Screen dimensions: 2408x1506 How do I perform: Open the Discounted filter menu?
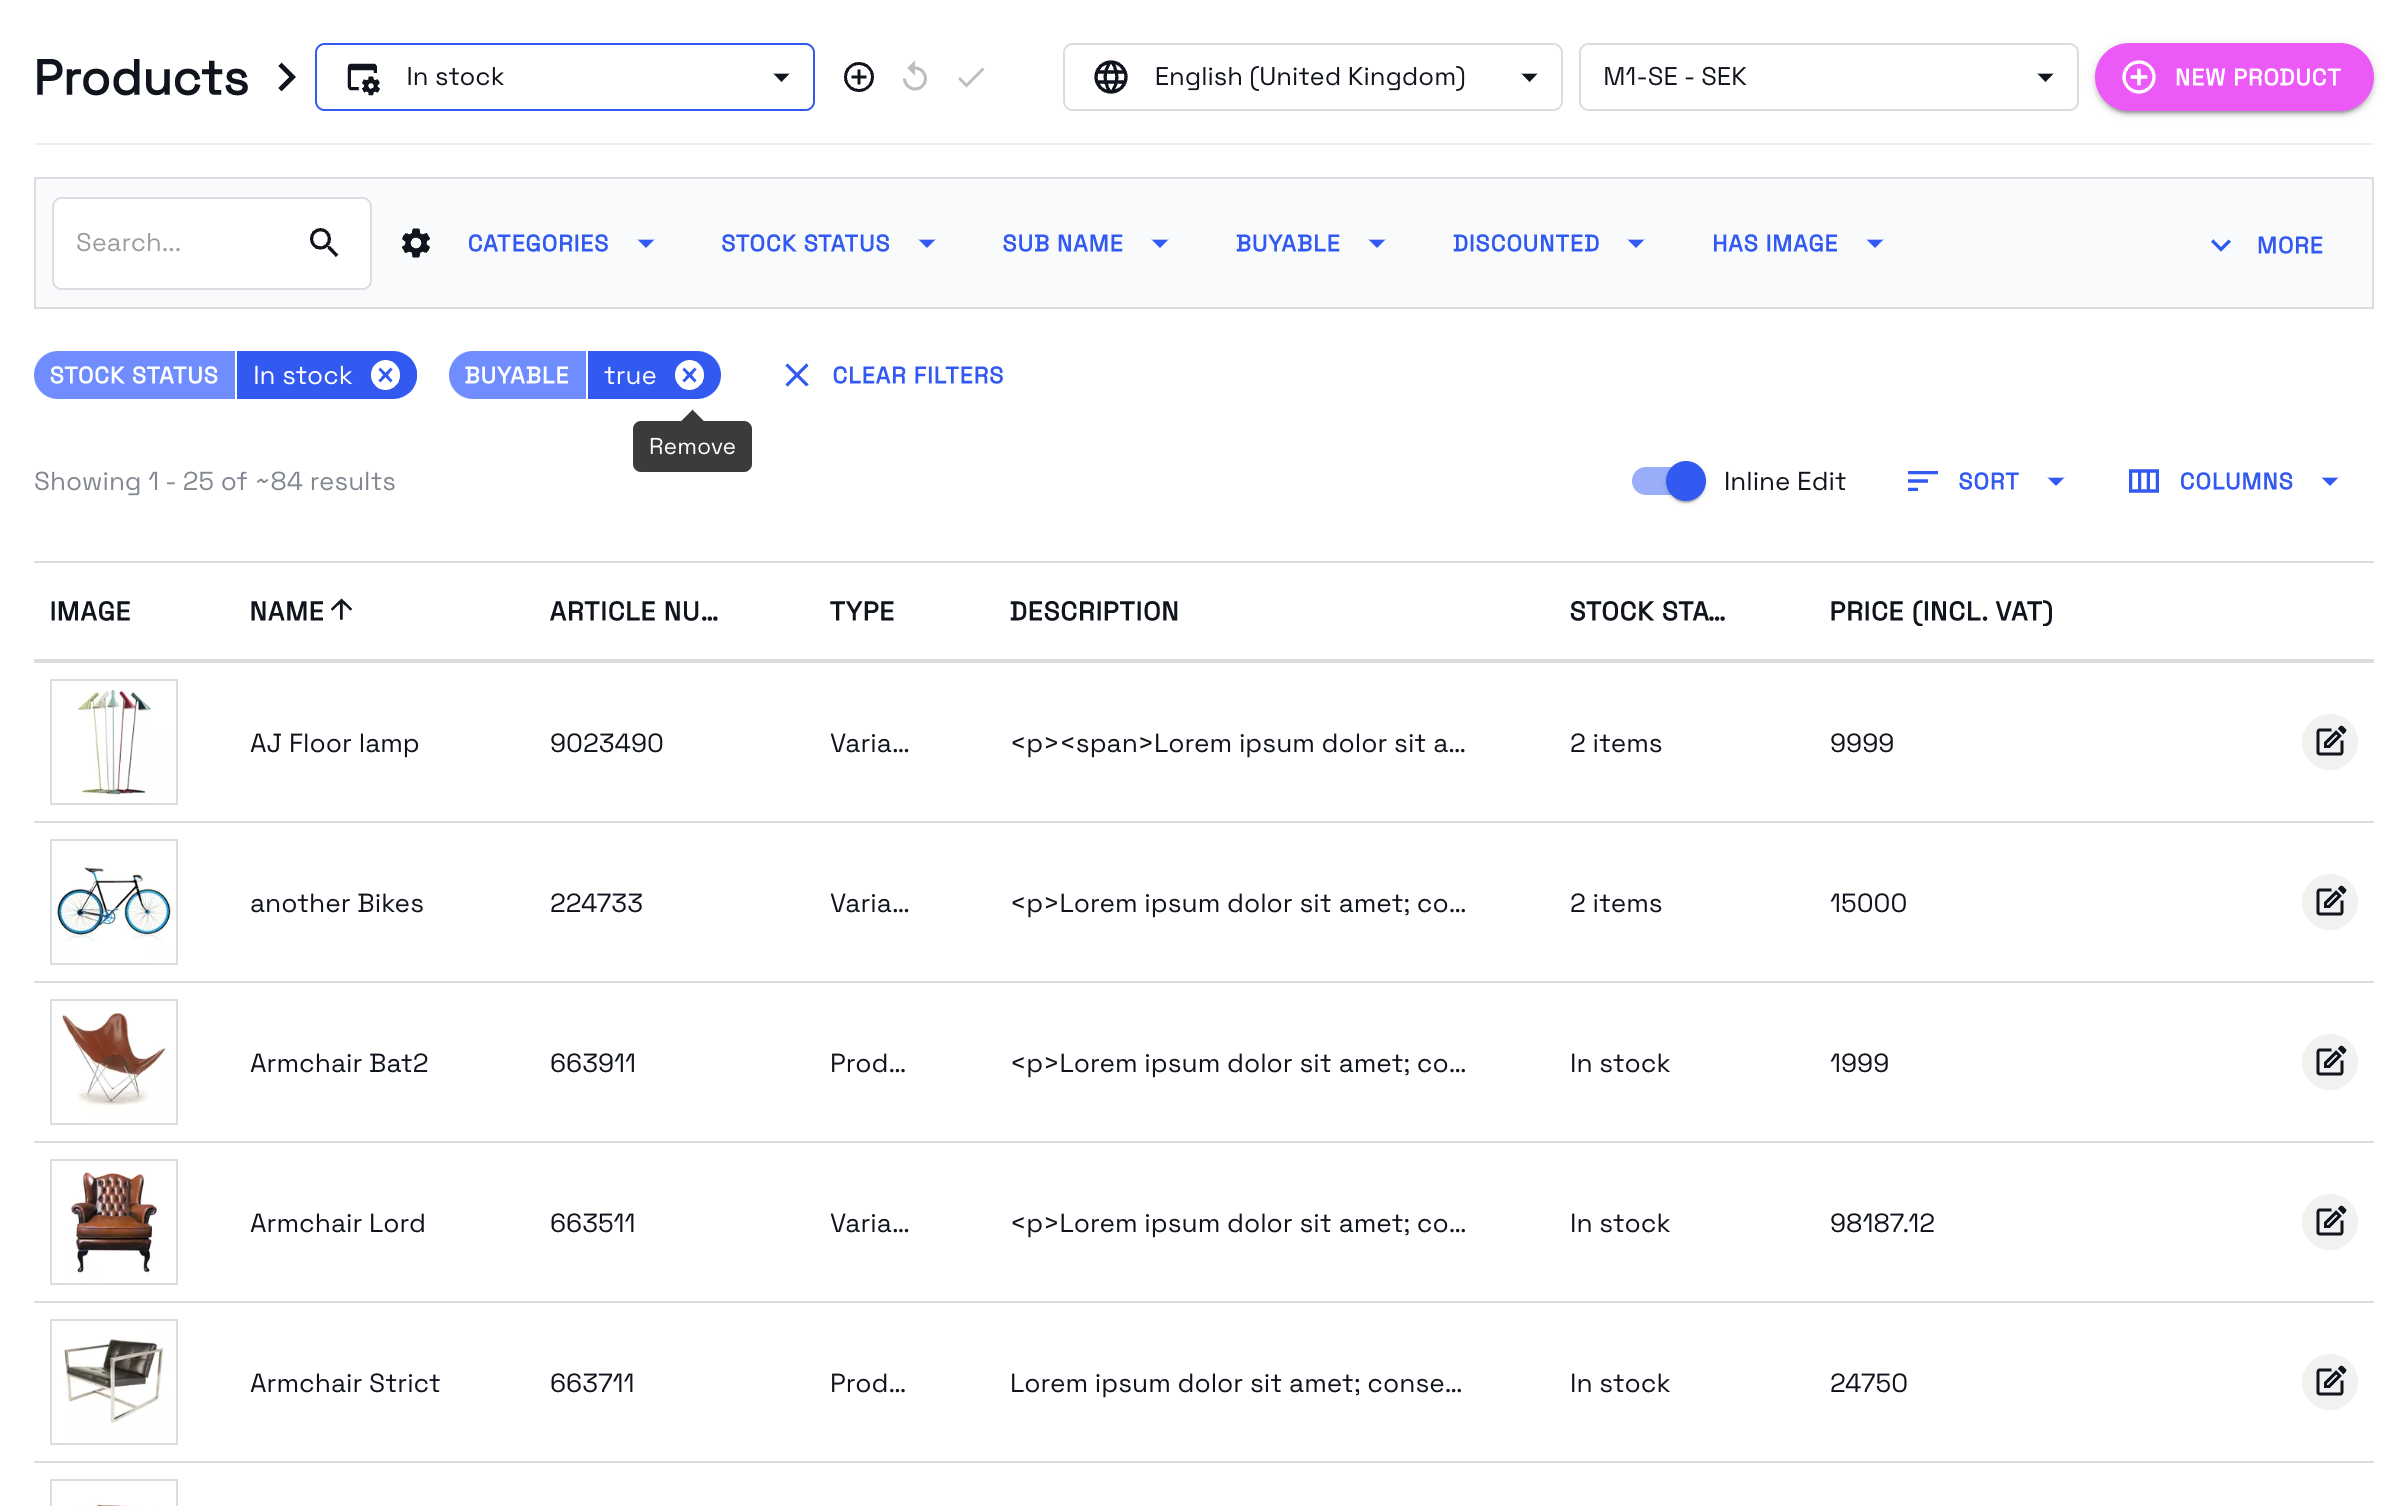click(1547, 243)
